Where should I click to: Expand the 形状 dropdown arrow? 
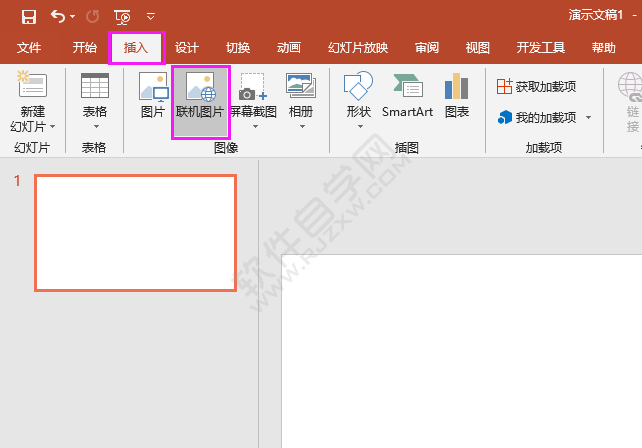360,127
